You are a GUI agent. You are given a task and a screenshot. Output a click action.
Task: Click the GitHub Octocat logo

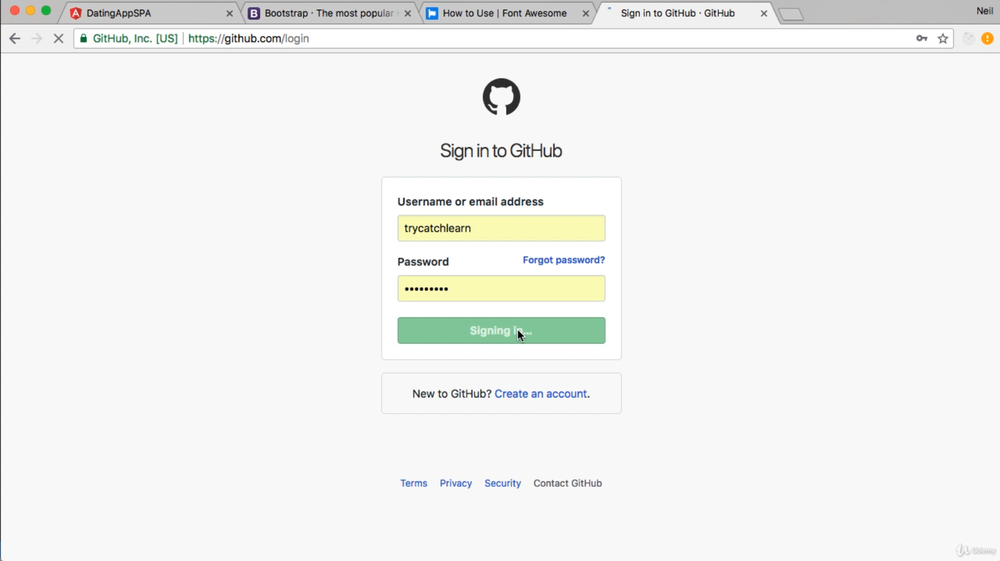pos(501,97)
